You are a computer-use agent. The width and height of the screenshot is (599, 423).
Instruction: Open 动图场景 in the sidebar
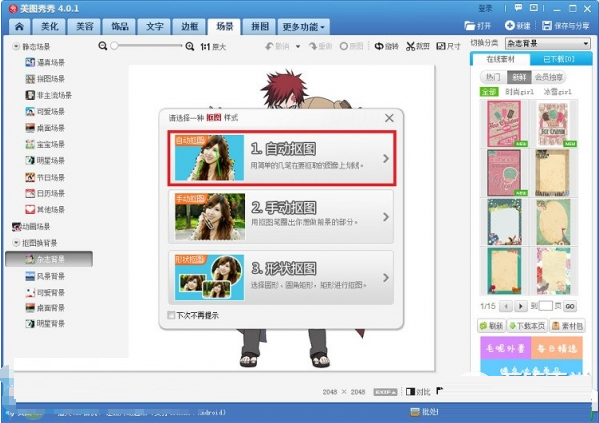(31, 227)
